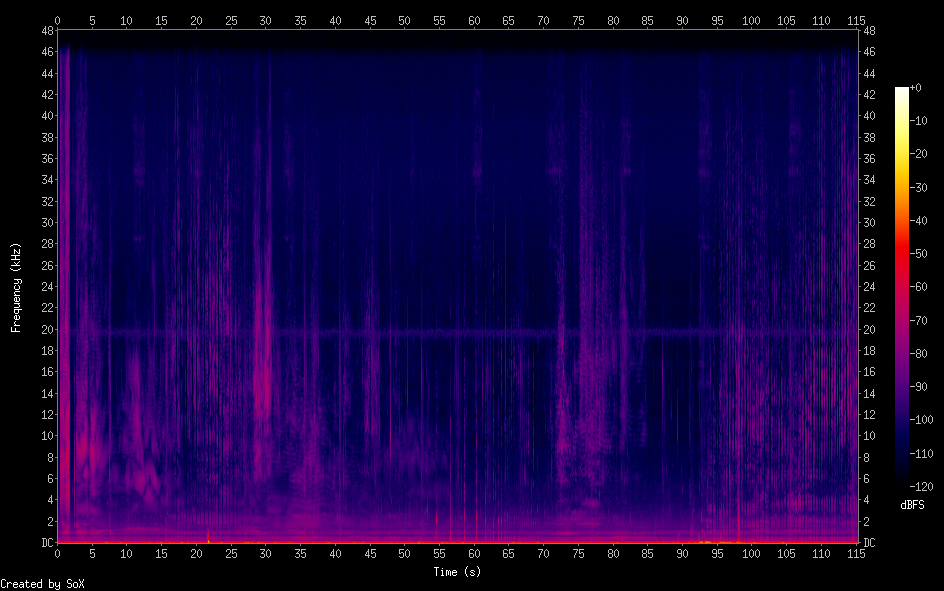Screen dimensions: 944x591
Task: Click the 30 tick on top time axis
Action: (x=265, y=20)
